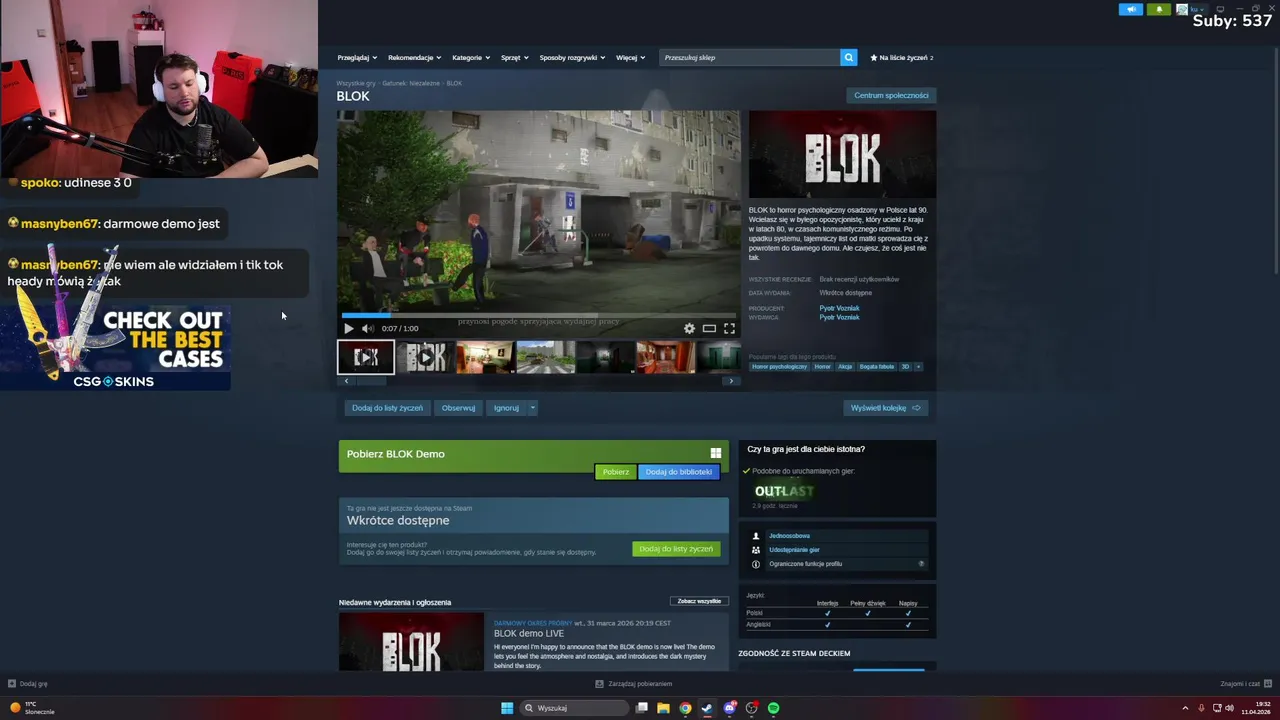The height and width of the screenshot is (720, 1280).
Task: Open Discord from the taskbar
Action: tap(730, 708)
